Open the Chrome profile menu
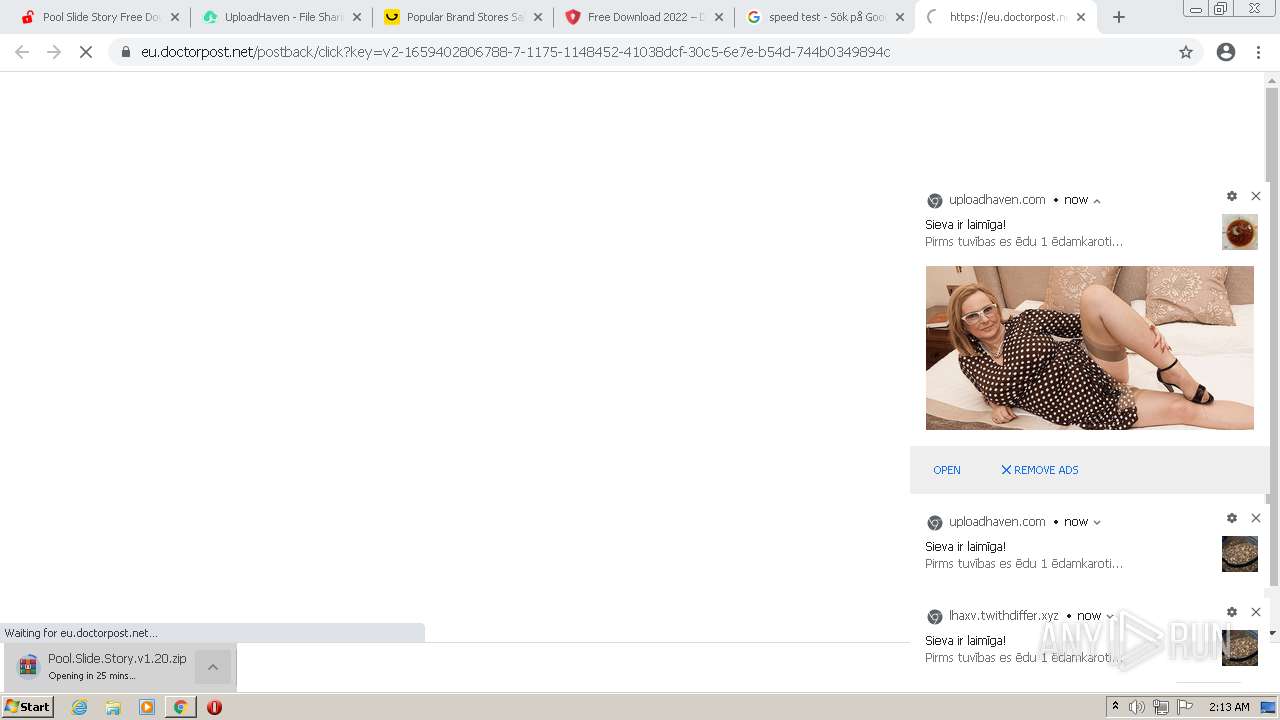 (1226, 52)
